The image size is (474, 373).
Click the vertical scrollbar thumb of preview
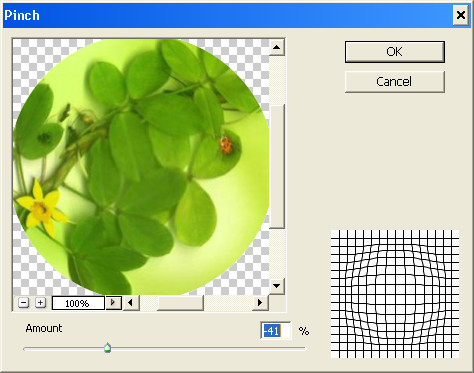point(276,166)
